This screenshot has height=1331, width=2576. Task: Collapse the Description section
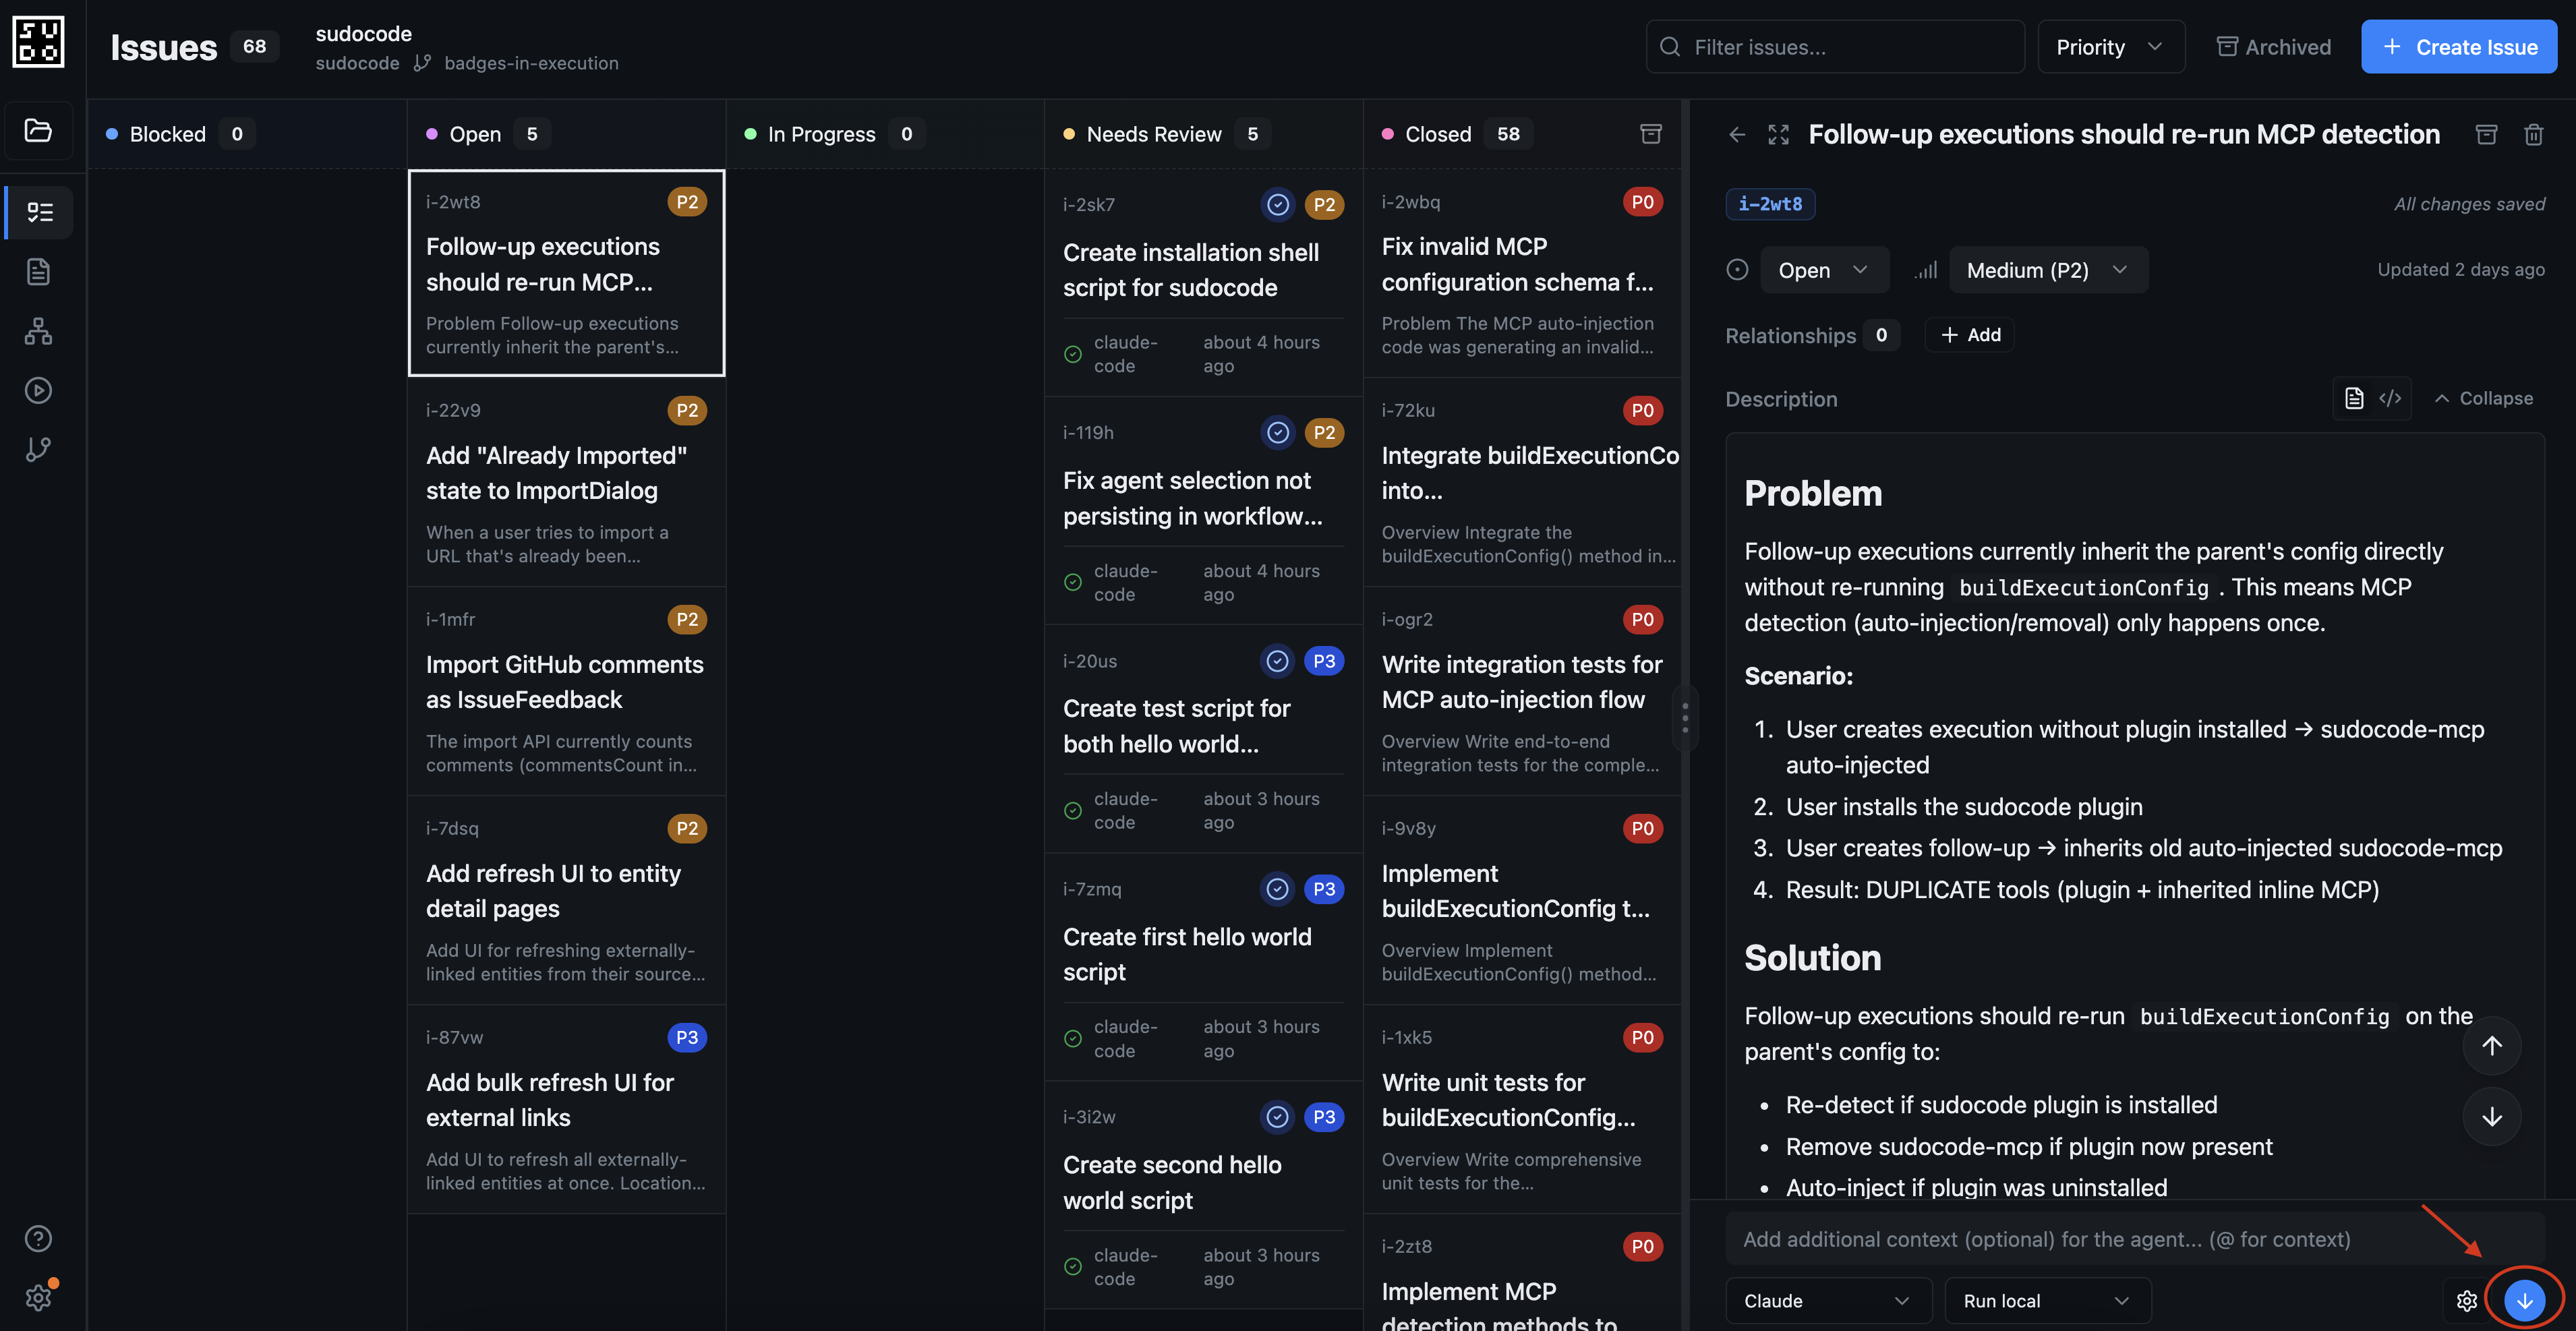(x=2484, y=398)
